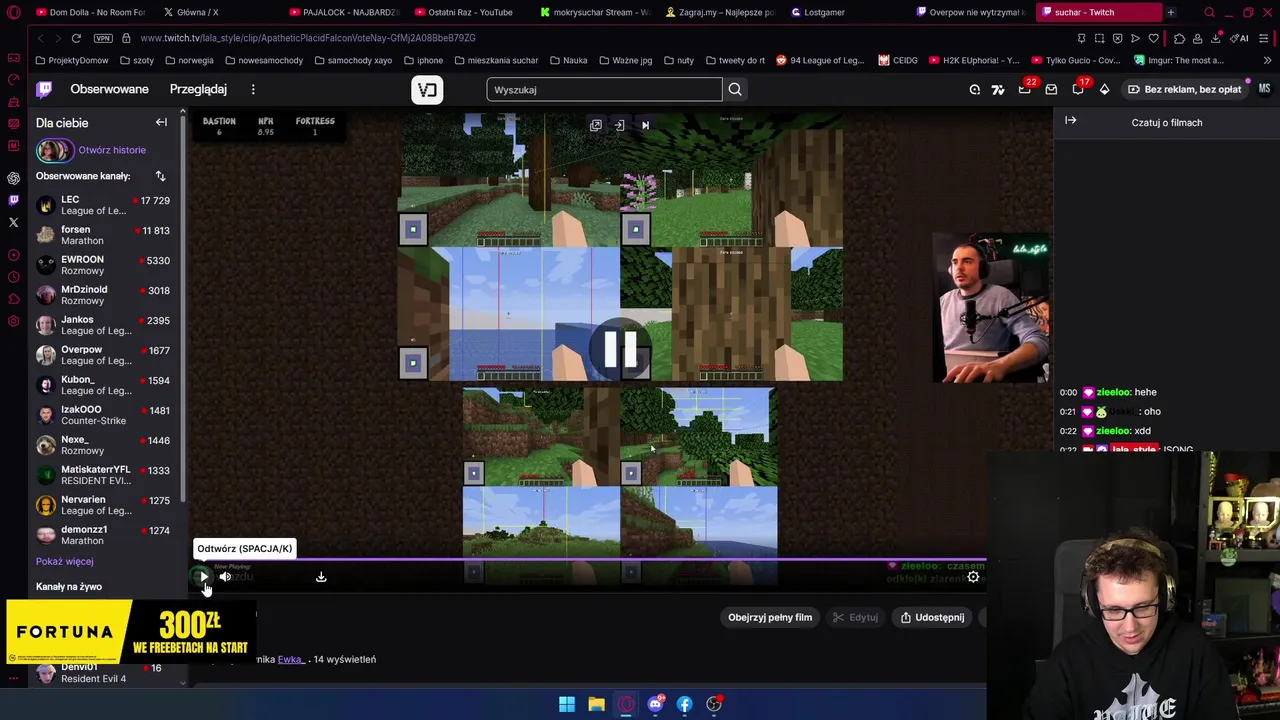Sort observed channels with the arrows icon
The width and height of the screenshot is (1280, 720).
[160, 176]
